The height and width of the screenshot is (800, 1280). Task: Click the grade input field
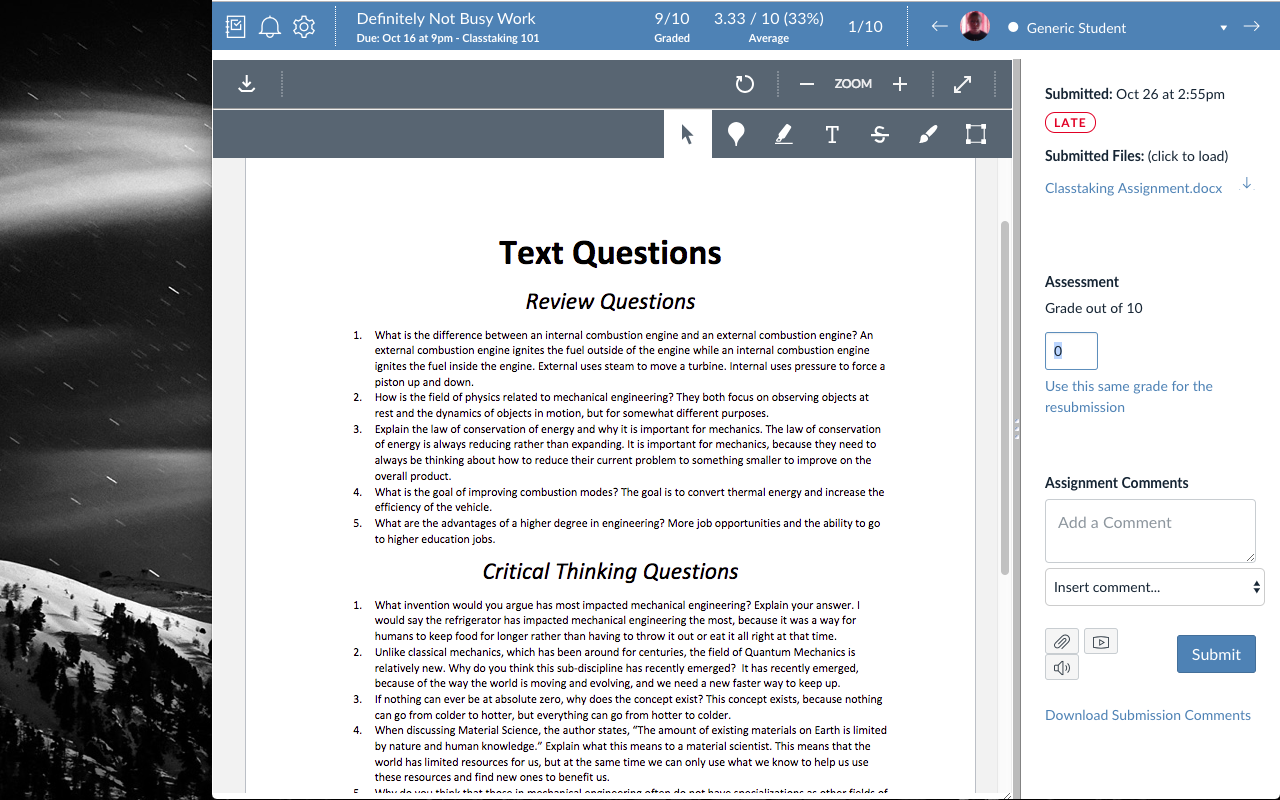[x=1071, y=351]
